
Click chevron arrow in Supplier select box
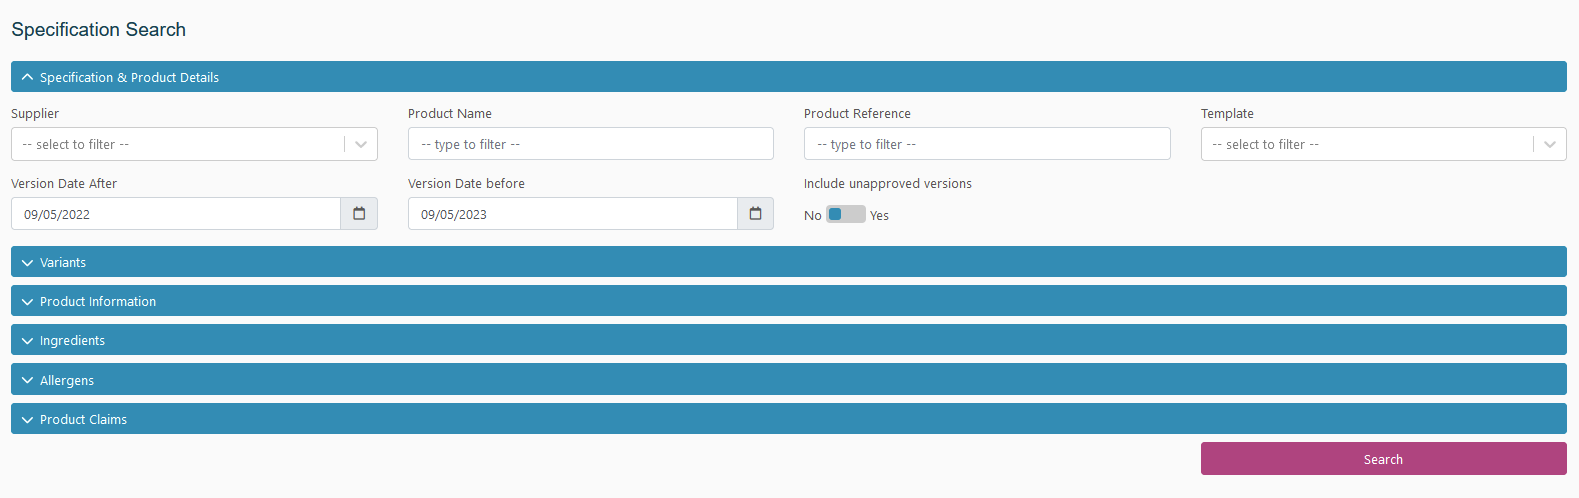point(361,145)
